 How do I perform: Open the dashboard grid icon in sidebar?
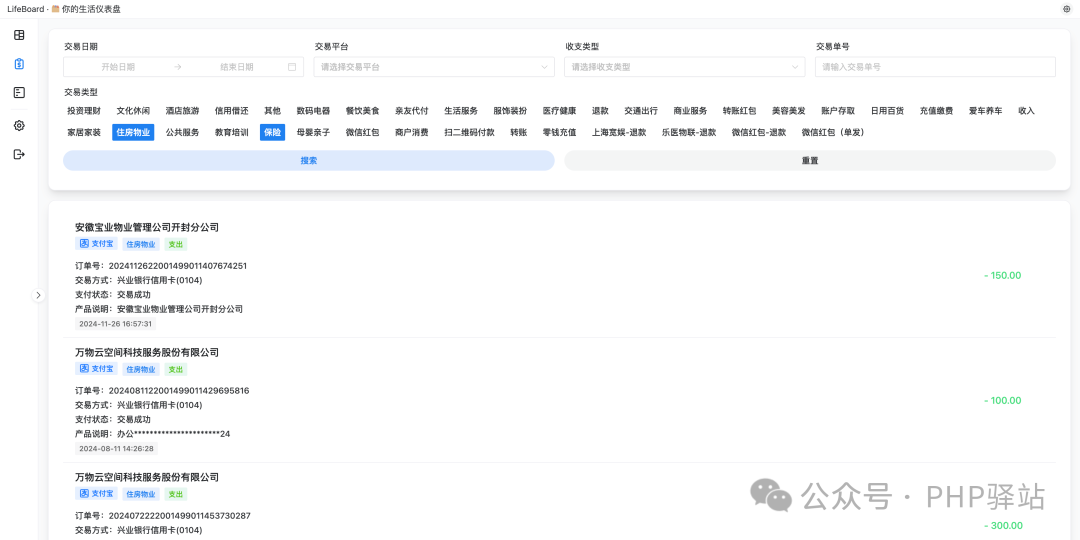tap(19, 35)
